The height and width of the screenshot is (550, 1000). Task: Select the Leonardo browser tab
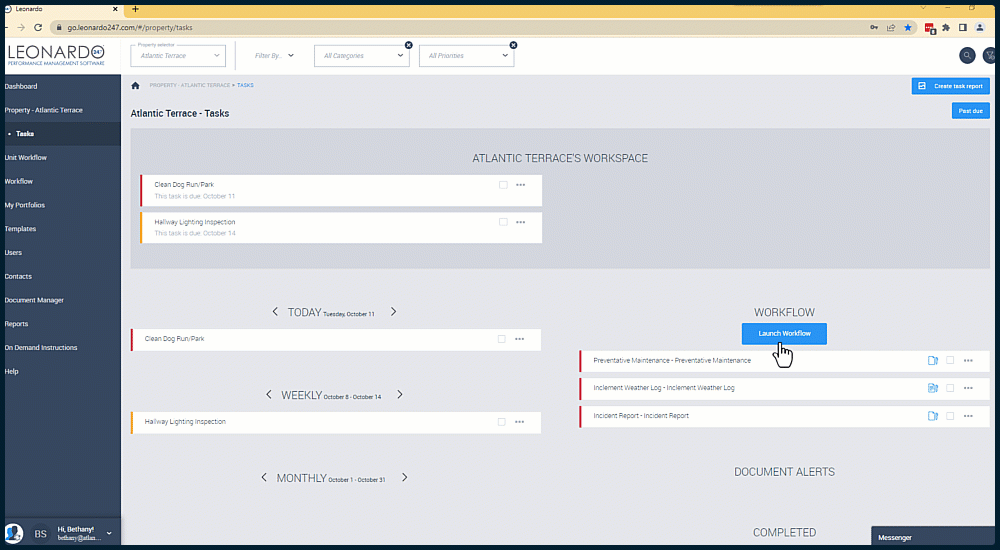(61, 9)
